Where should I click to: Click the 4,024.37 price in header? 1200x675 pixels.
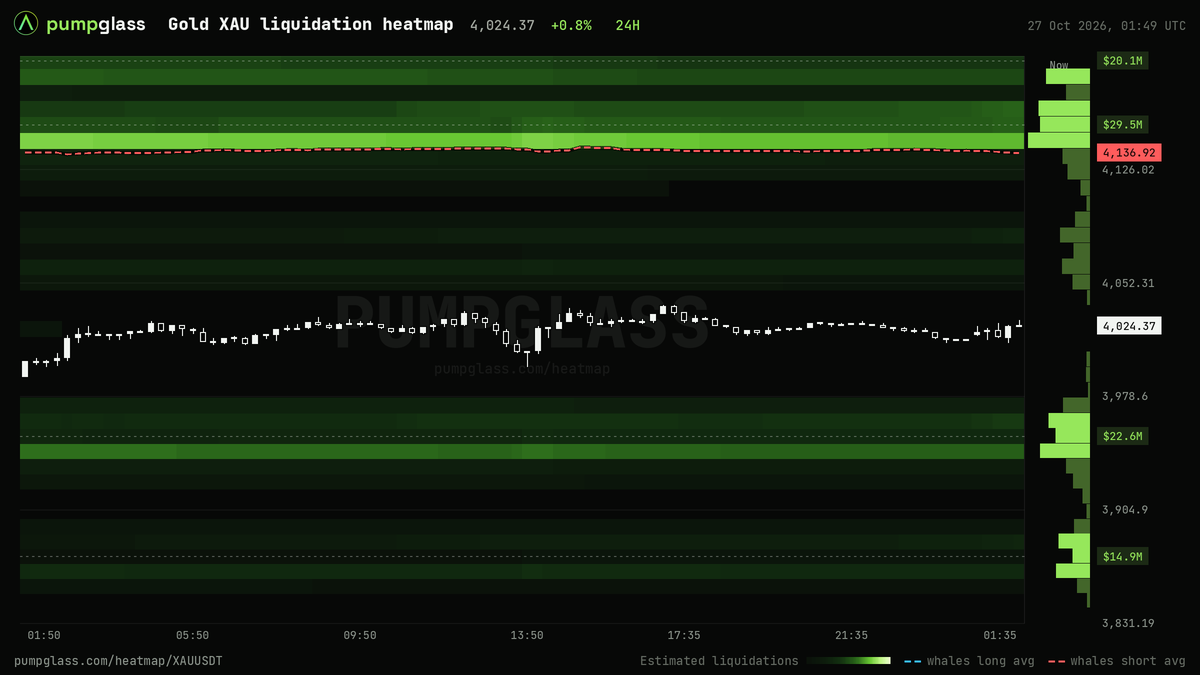click(503, 24)
